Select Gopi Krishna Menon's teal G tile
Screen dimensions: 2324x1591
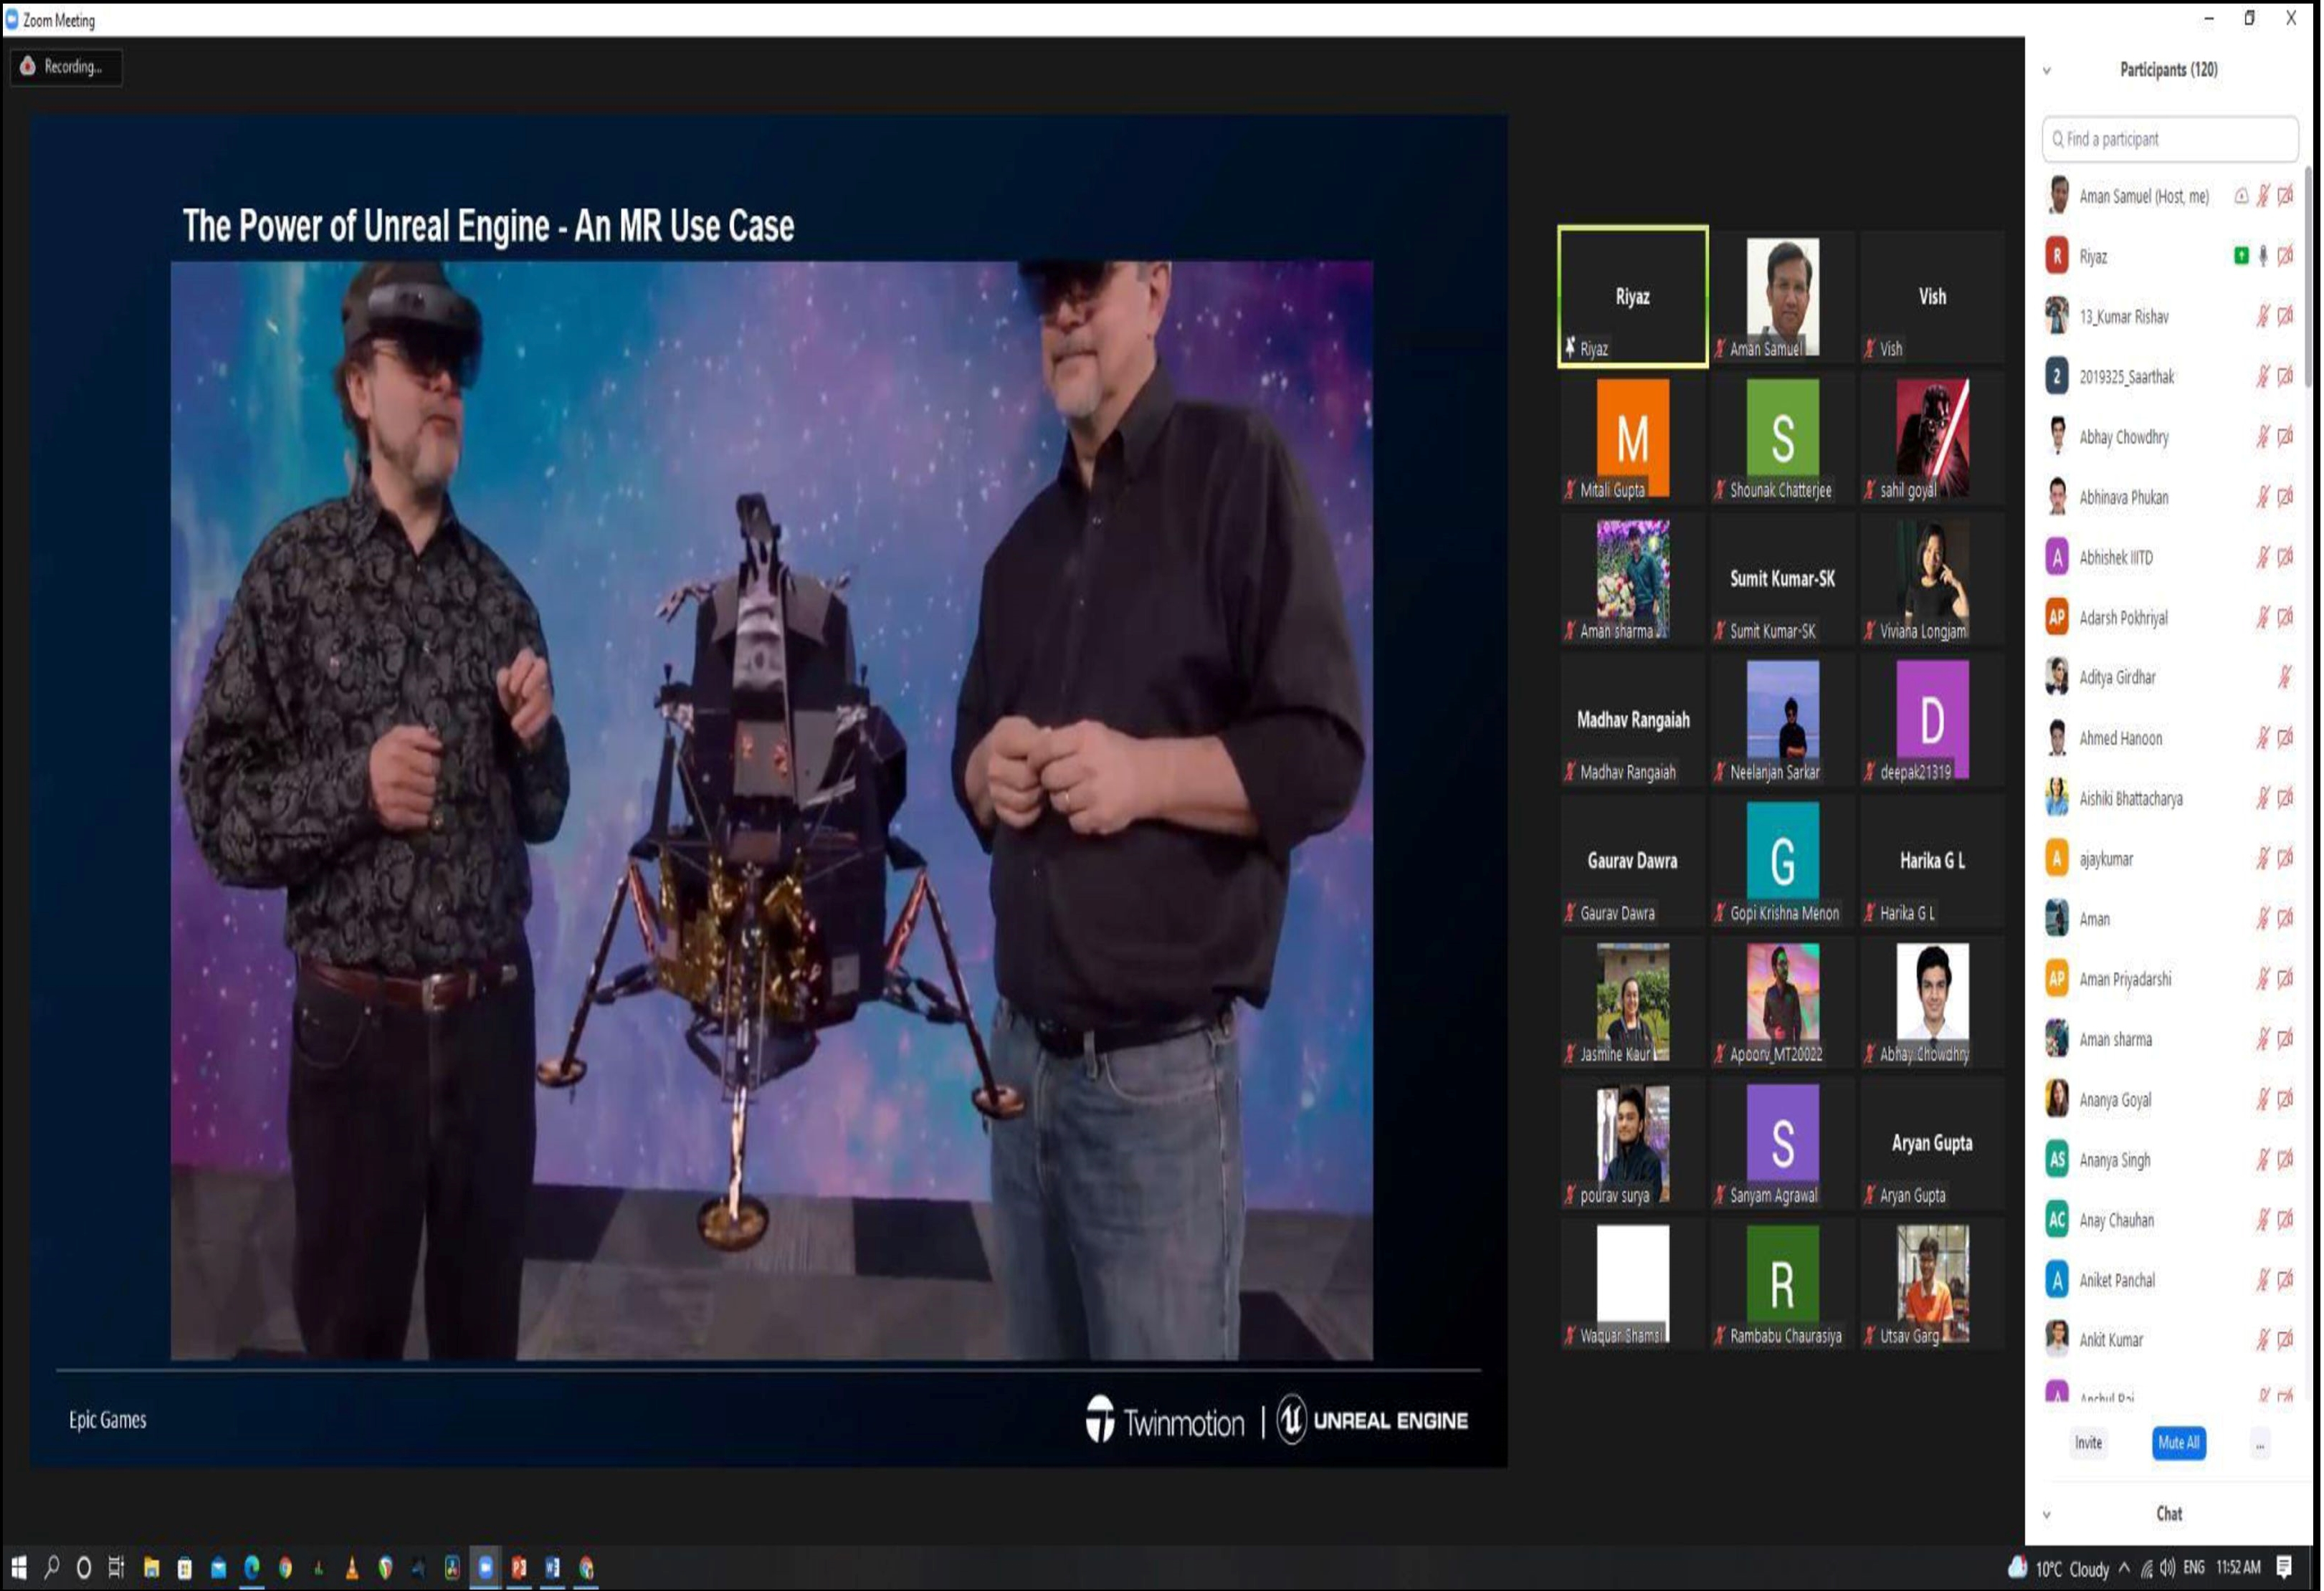coord(1782,861)
